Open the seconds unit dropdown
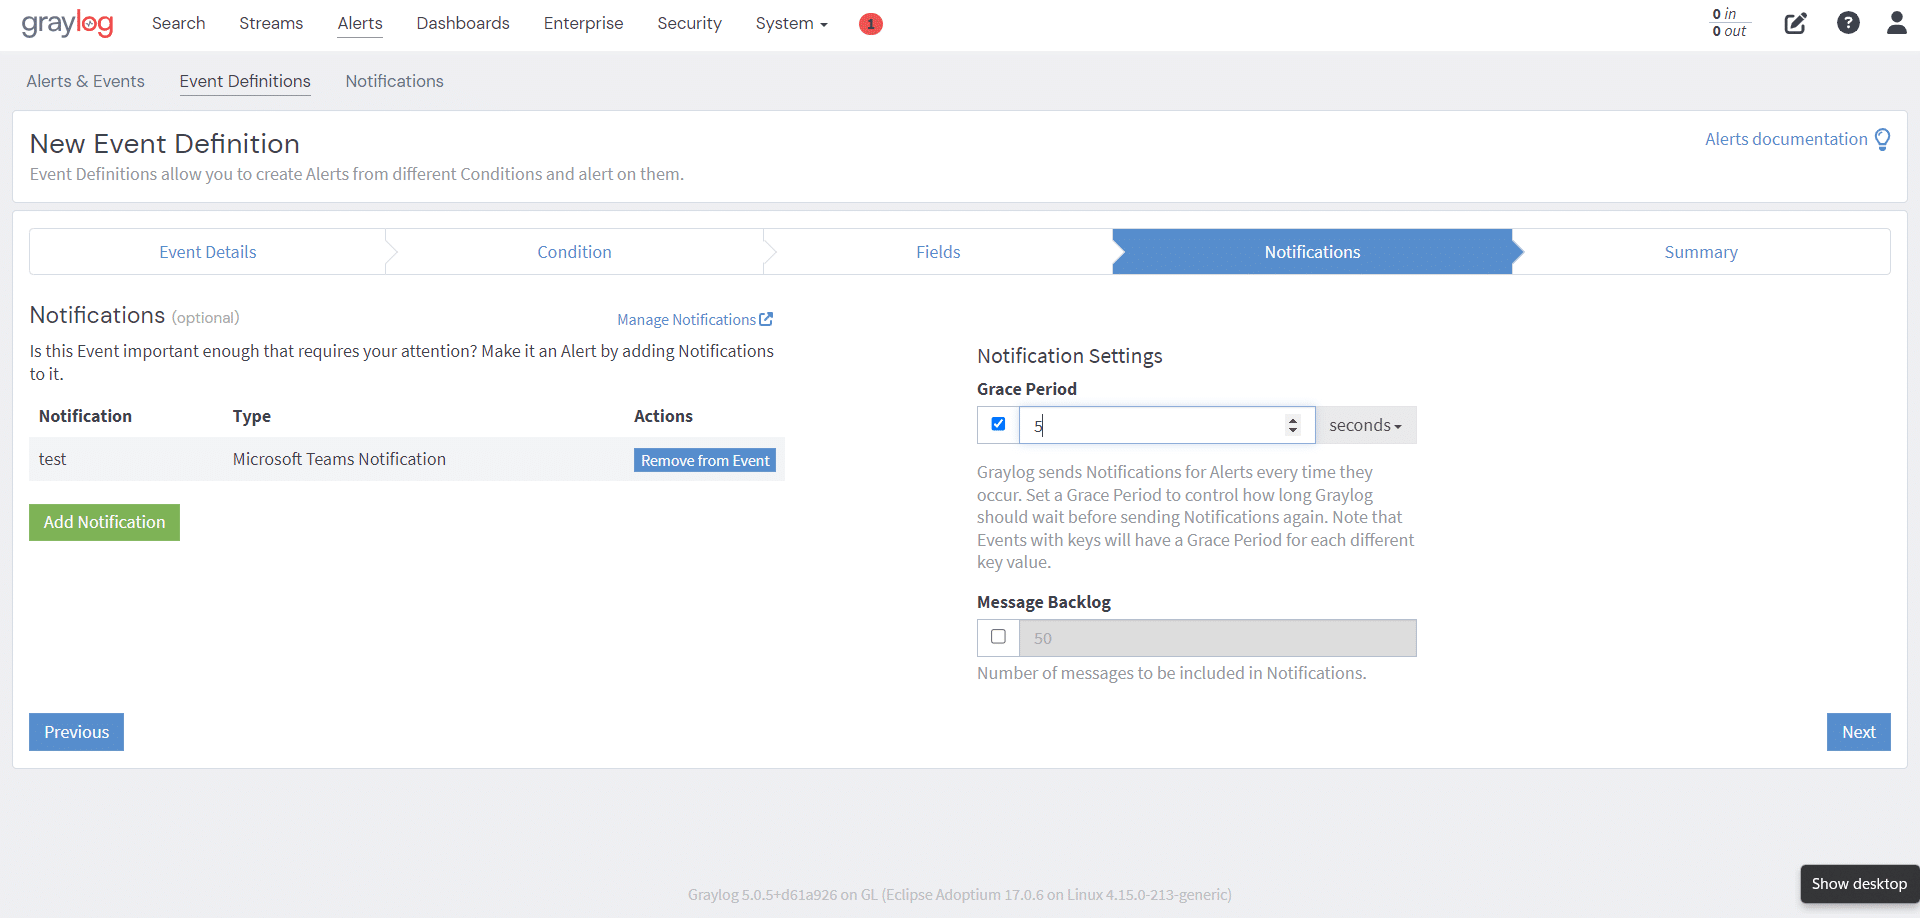 [x=1366, y=425]
